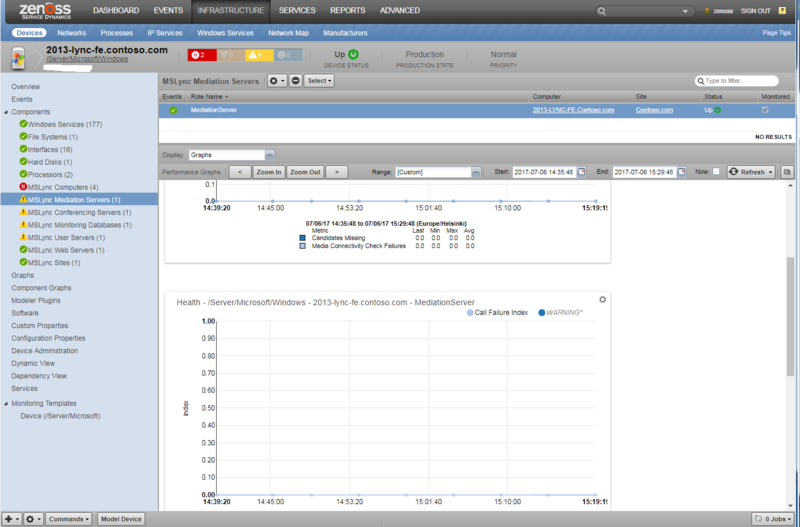Image resolution: width=800 pixels, height=527 pixels.
Task: Click the graphs panel vertical scrollbar
Action: 790,316
